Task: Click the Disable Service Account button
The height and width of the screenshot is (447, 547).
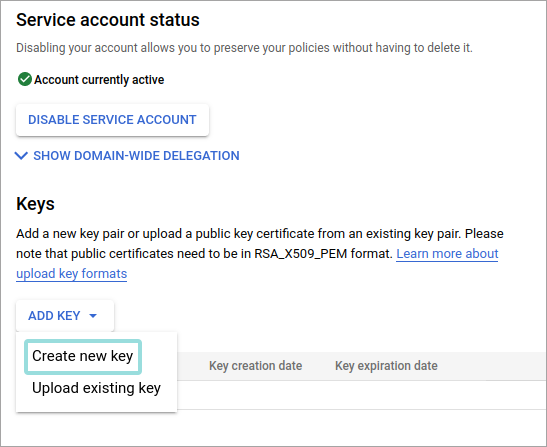Action: tap(112, 120)
